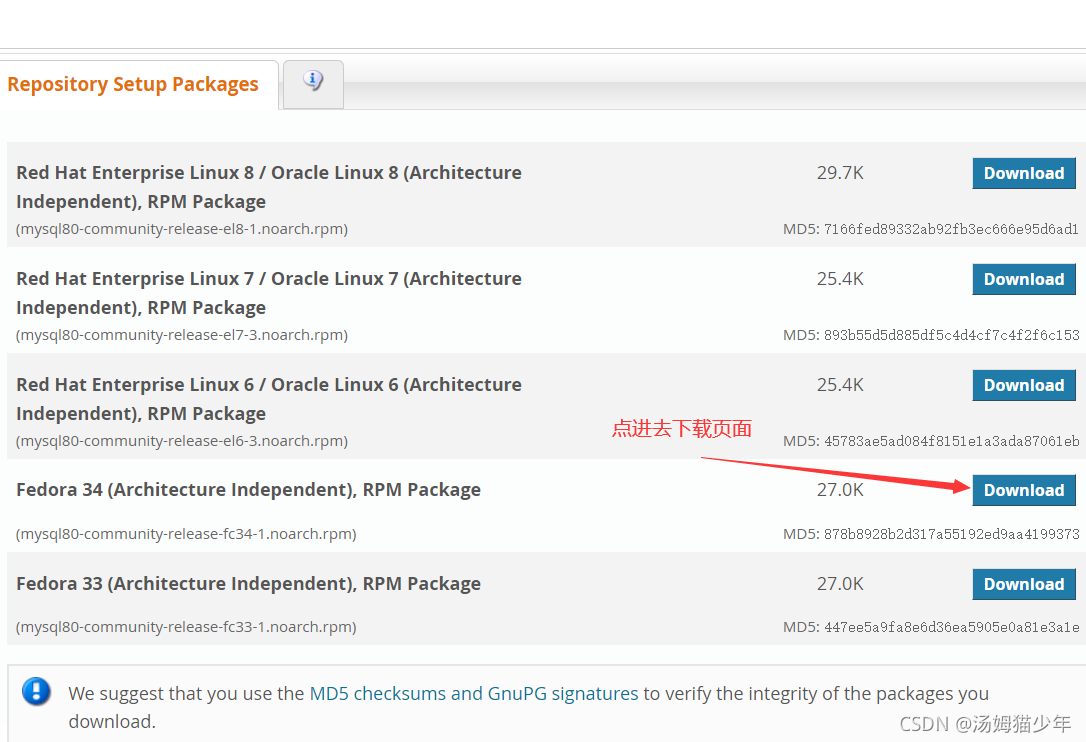
Task: Click the 29.7K file size value
Action: (x=840, y=173)
